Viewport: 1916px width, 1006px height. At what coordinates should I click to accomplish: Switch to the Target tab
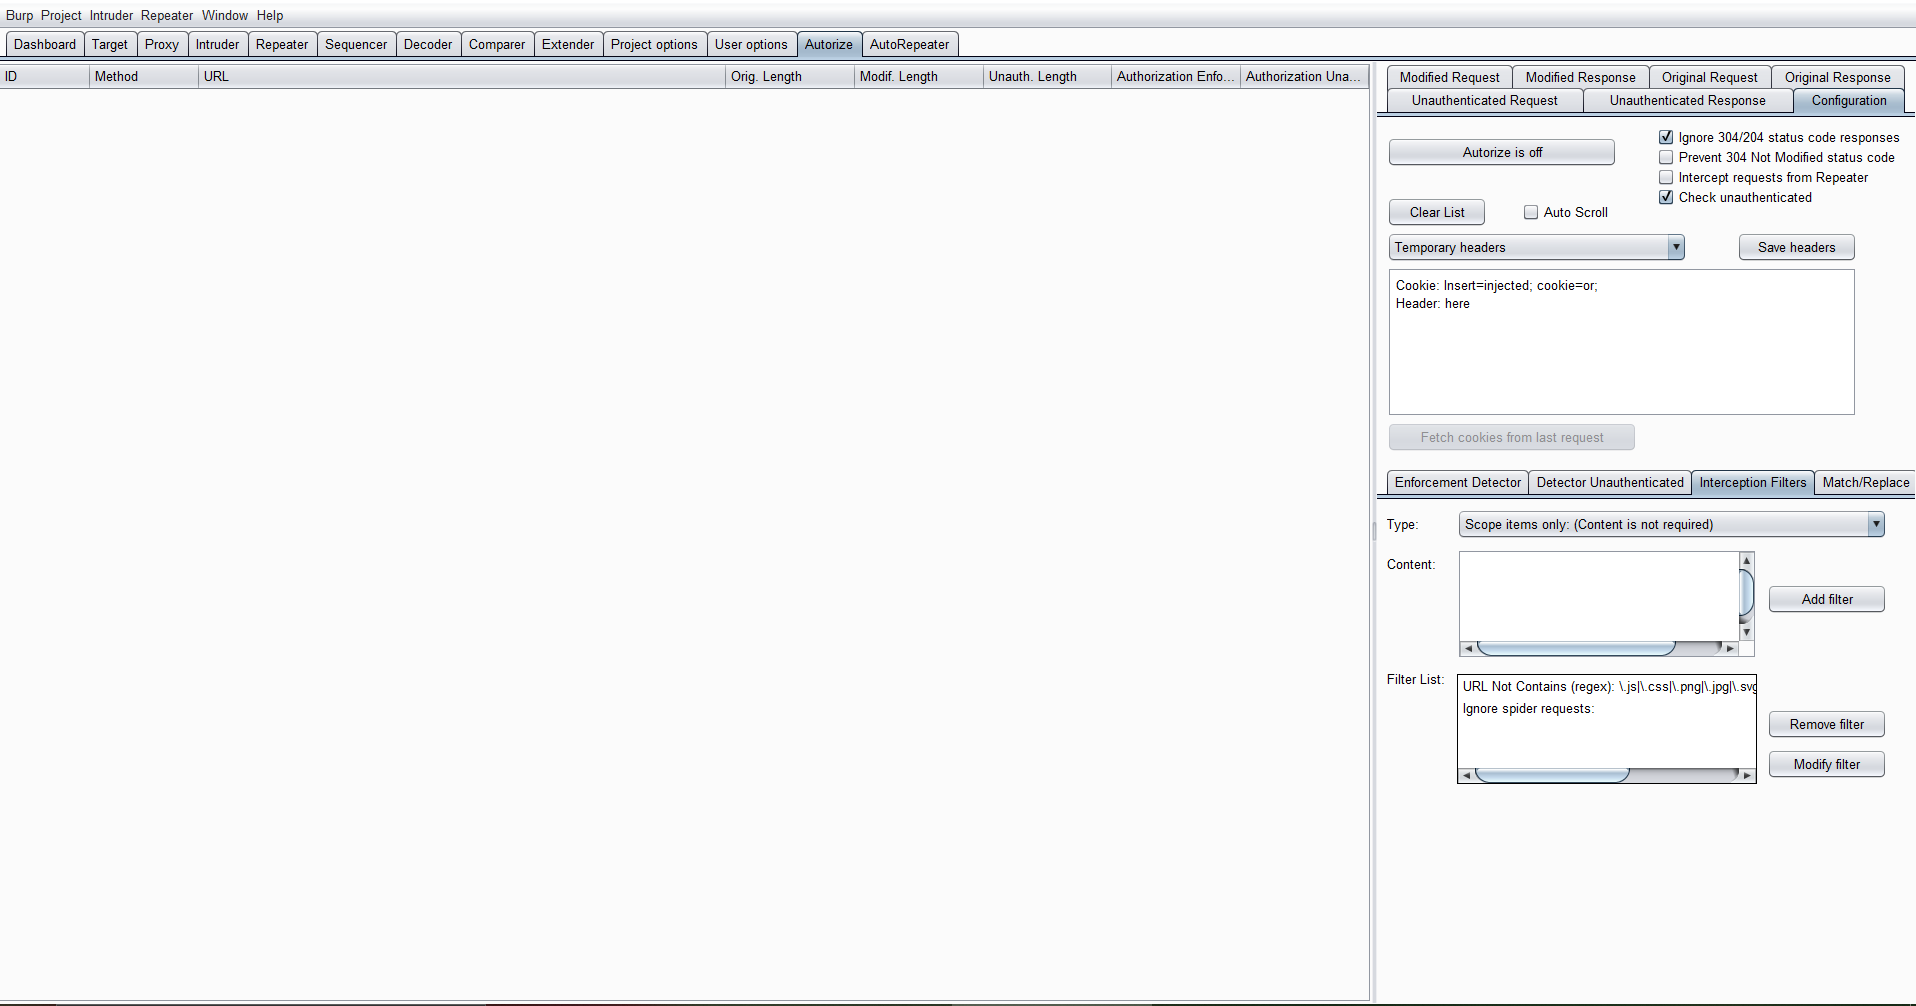pos(110,44)
